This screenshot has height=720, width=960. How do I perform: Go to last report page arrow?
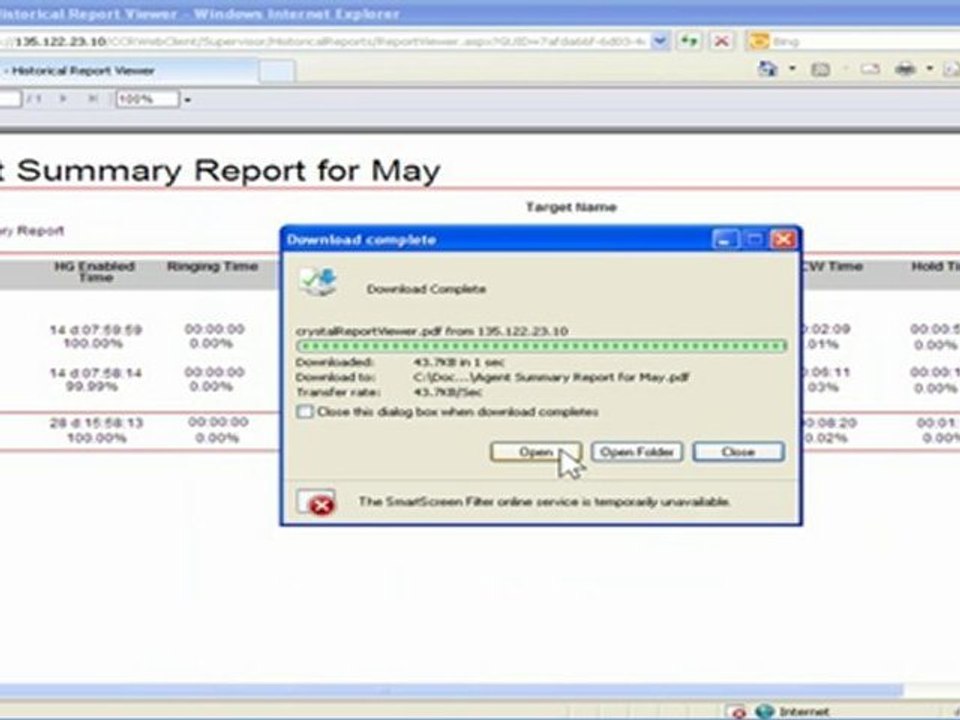pyautogui.click(x=92, y=98)
